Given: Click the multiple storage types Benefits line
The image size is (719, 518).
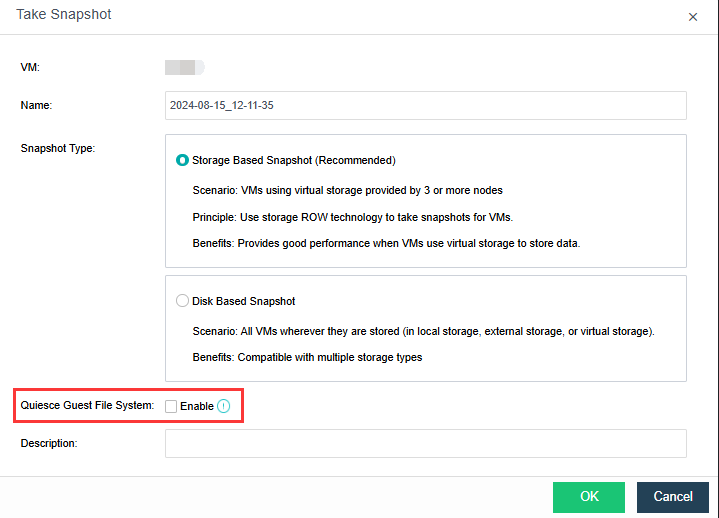Looking at the screenshot, I should [x=307, y=357].
